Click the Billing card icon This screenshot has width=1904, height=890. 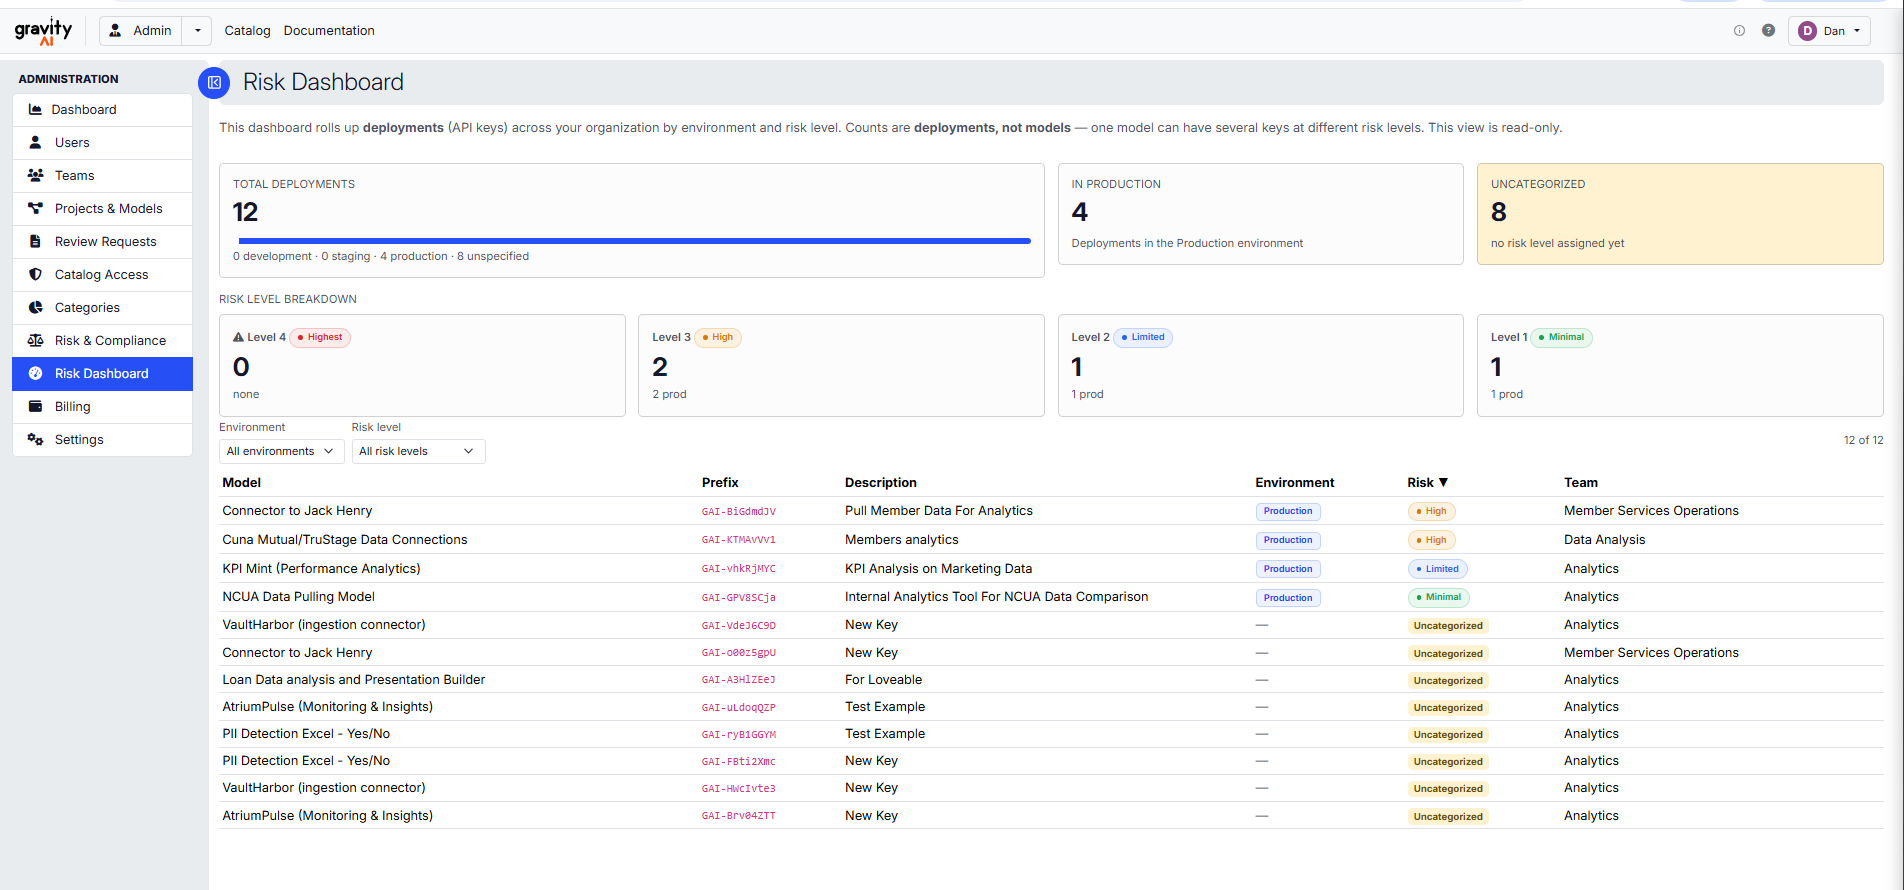(35, 407)
